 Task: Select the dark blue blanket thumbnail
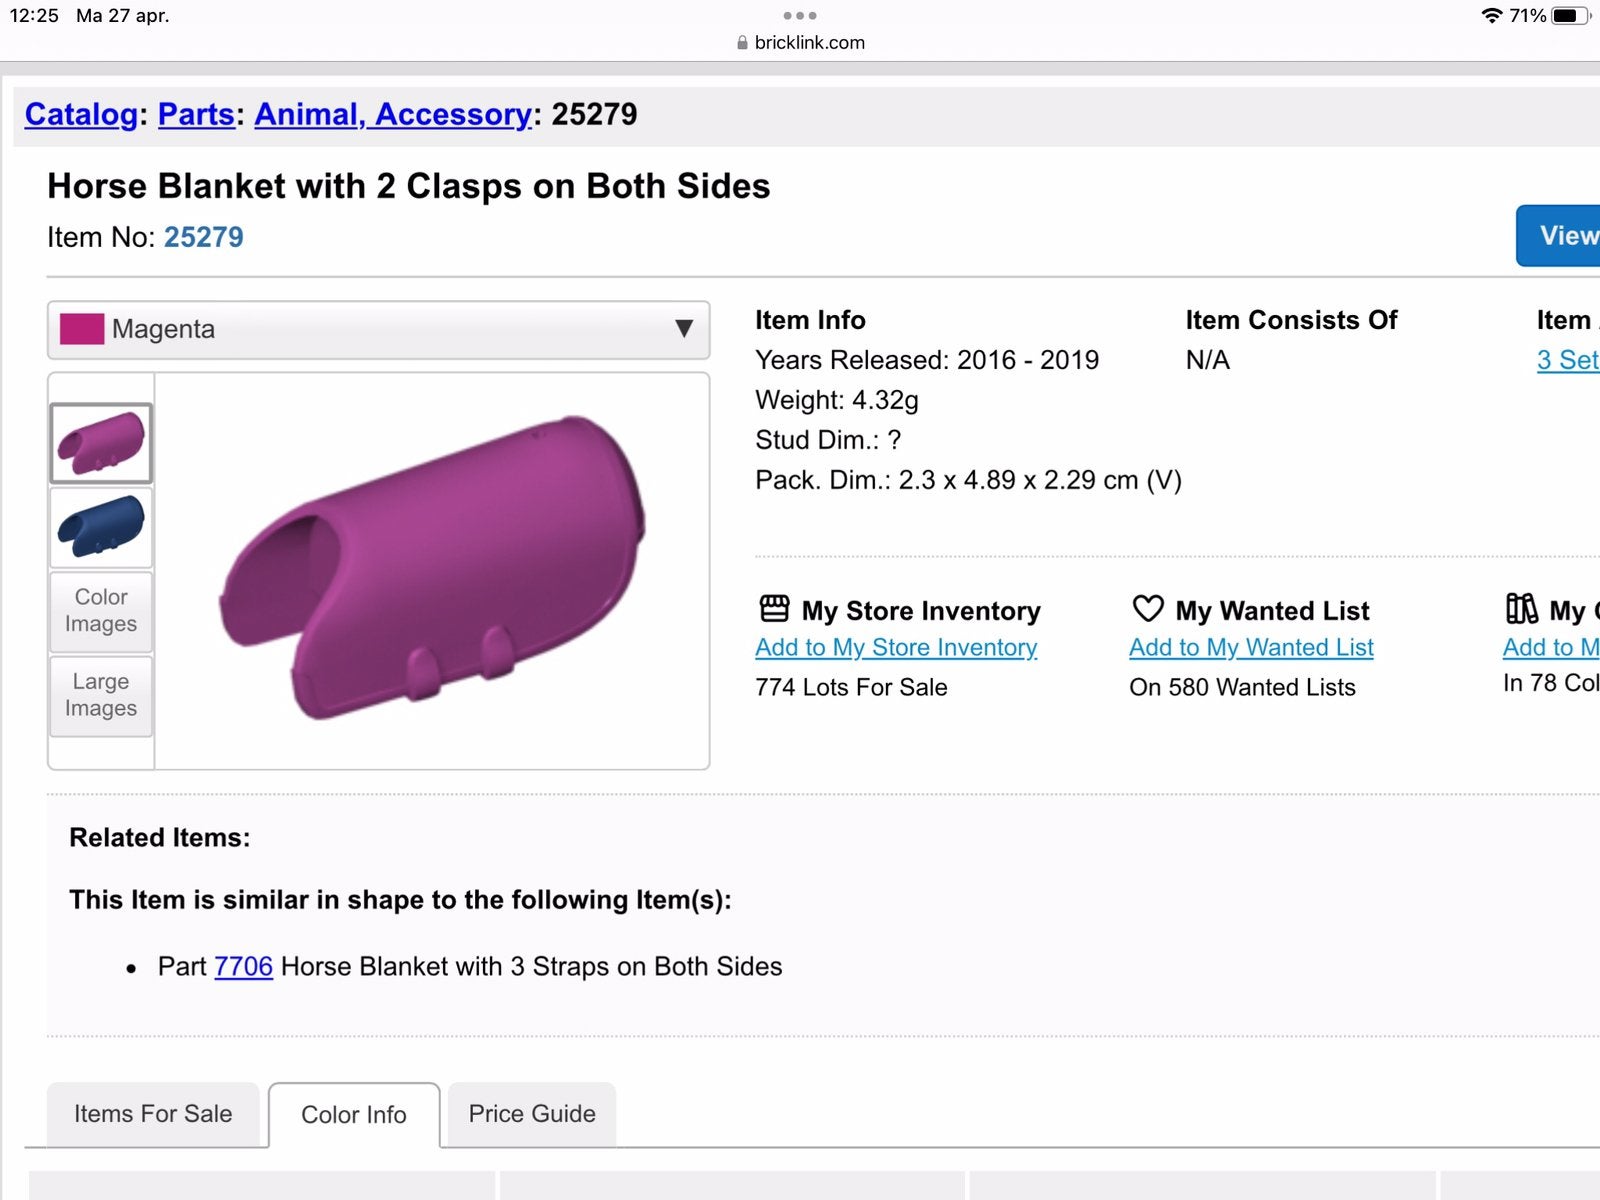pos(101,528)
